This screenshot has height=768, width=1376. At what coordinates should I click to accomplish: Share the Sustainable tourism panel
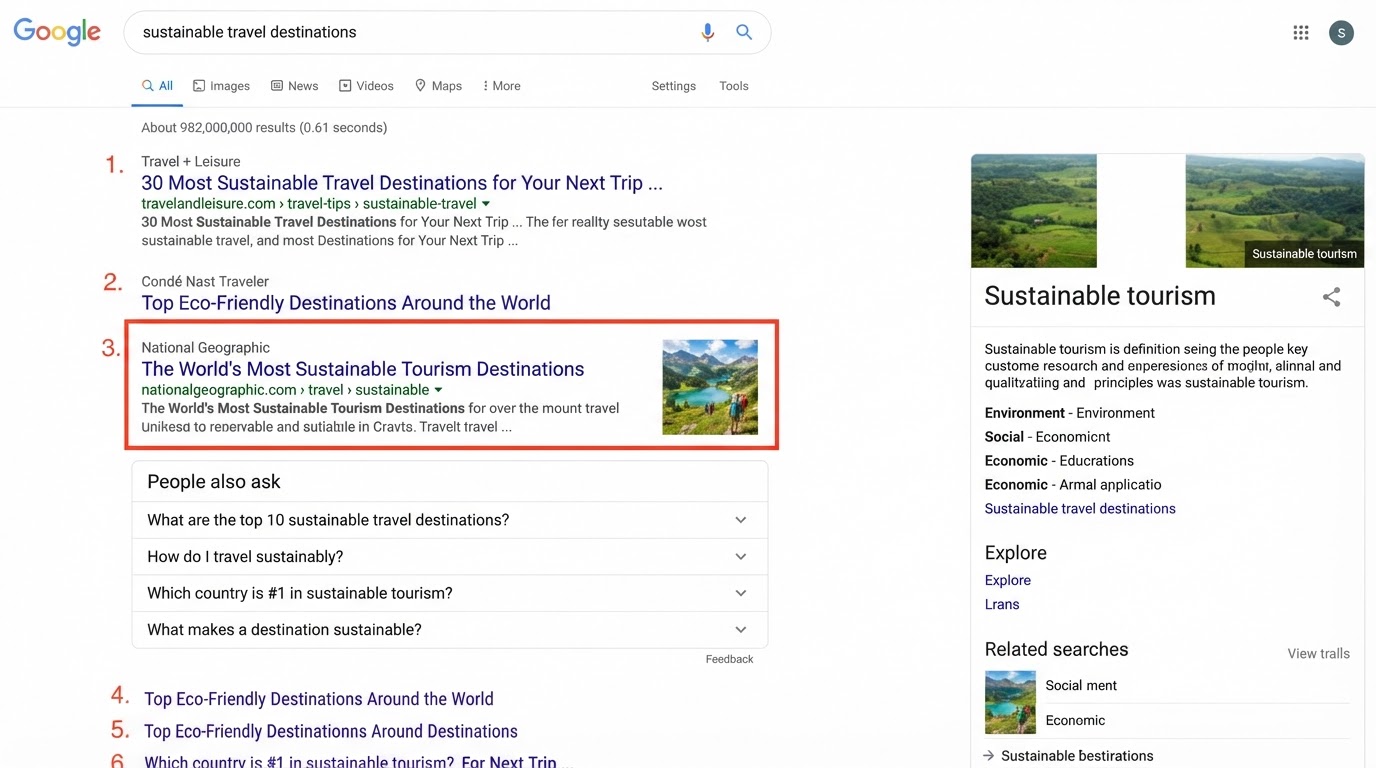(1331, 297)
